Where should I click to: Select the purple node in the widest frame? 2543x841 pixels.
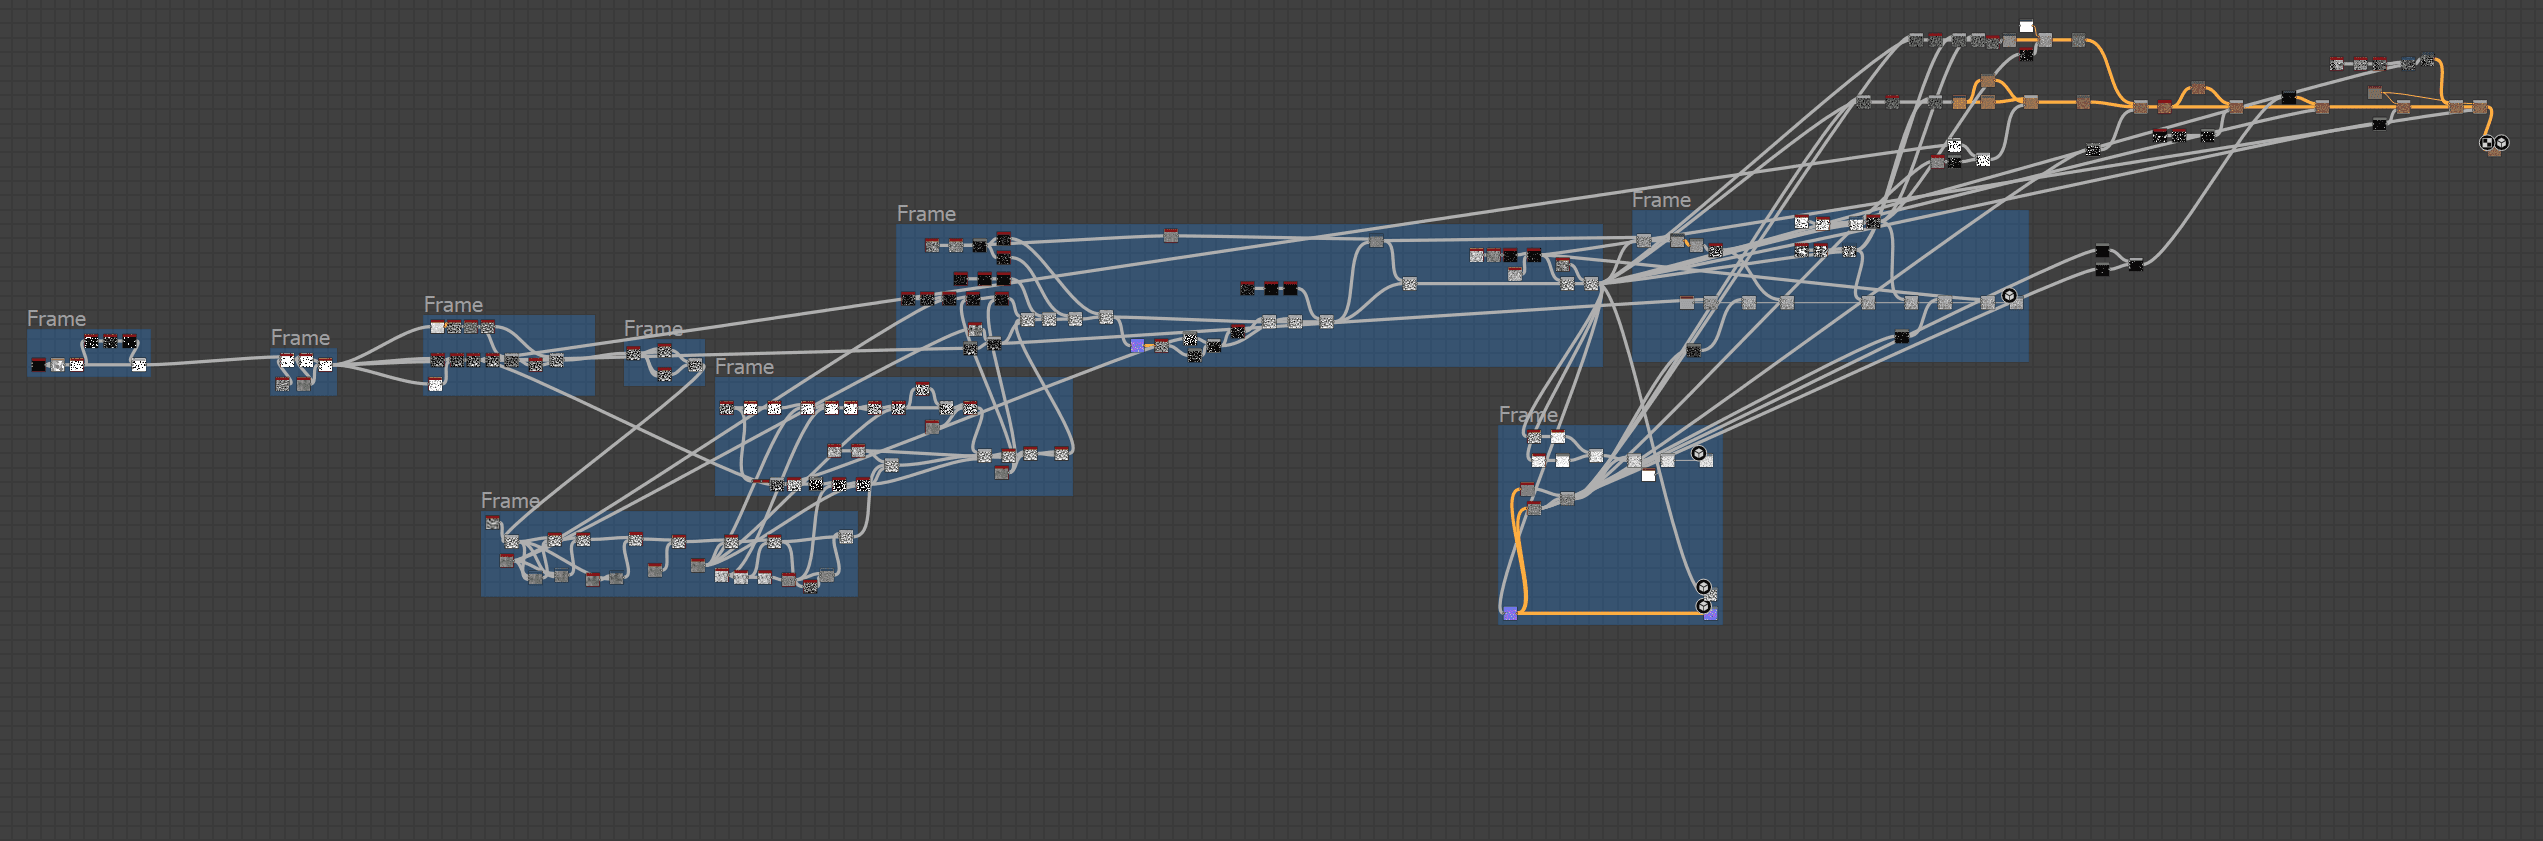(x=1137, y=346)
